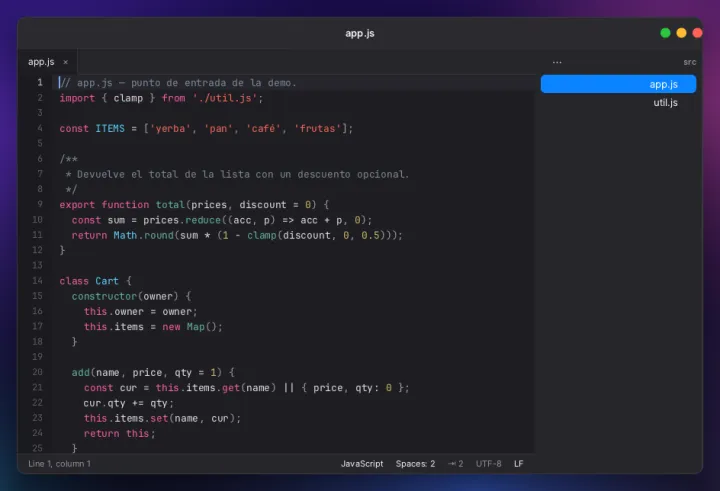The height and width of the screenshot is (491, 720).
Task: Click line number 9 in the gutter
Action: coord(40,204)
